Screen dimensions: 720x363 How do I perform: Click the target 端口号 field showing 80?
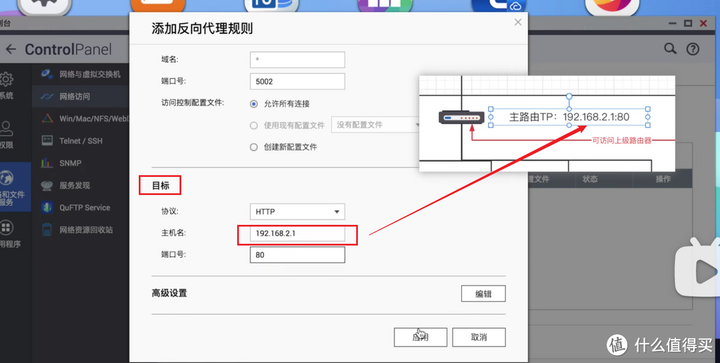pyautogui.click(x=298, y=255)
